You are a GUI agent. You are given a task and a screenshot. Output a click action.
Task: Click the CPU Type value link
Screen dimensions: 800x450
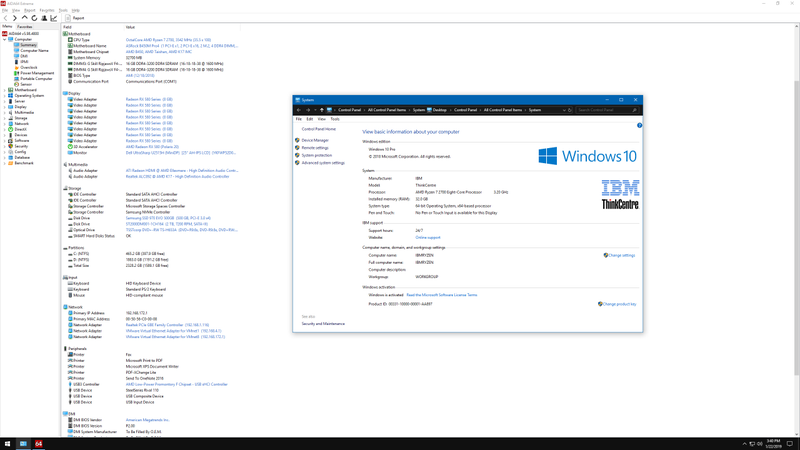(x=168, y=40)
